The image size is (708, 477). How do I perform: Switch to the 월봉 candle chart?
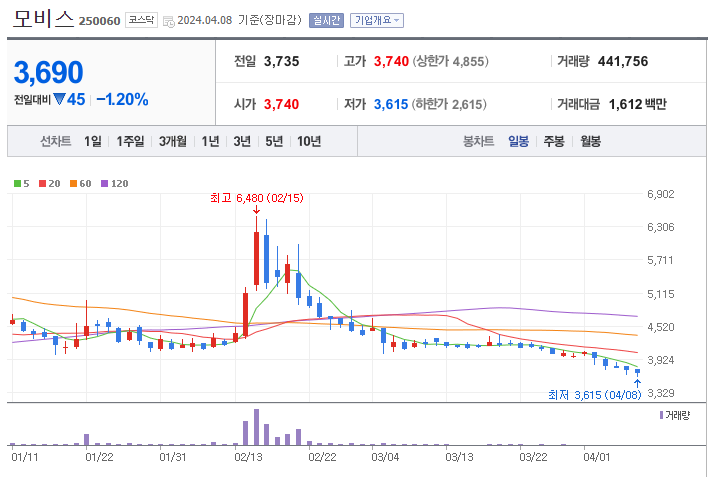pos(591,141)
